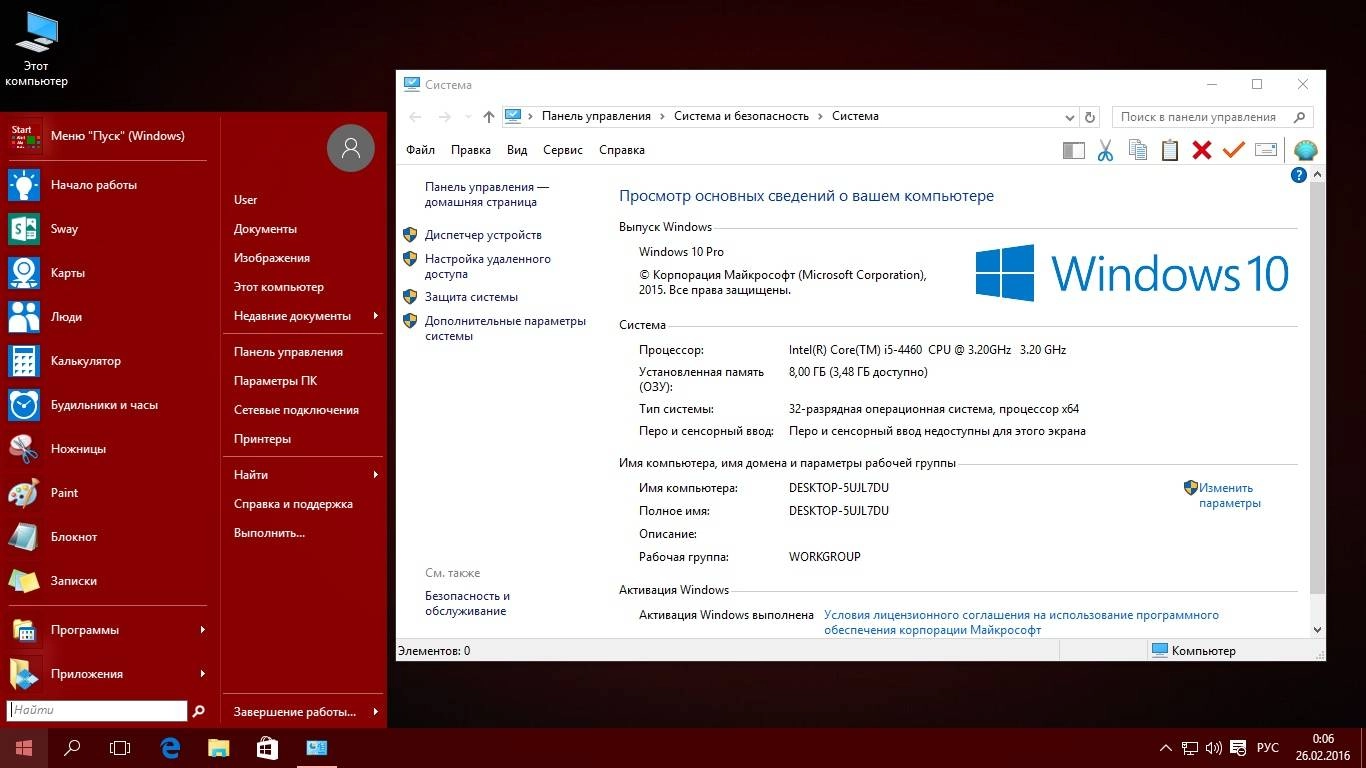Image resolution: width=1366 pixels, height=768 pixels.
Task: Expand Программы submenu in Start menu
Action: click(x=110, y=630)
